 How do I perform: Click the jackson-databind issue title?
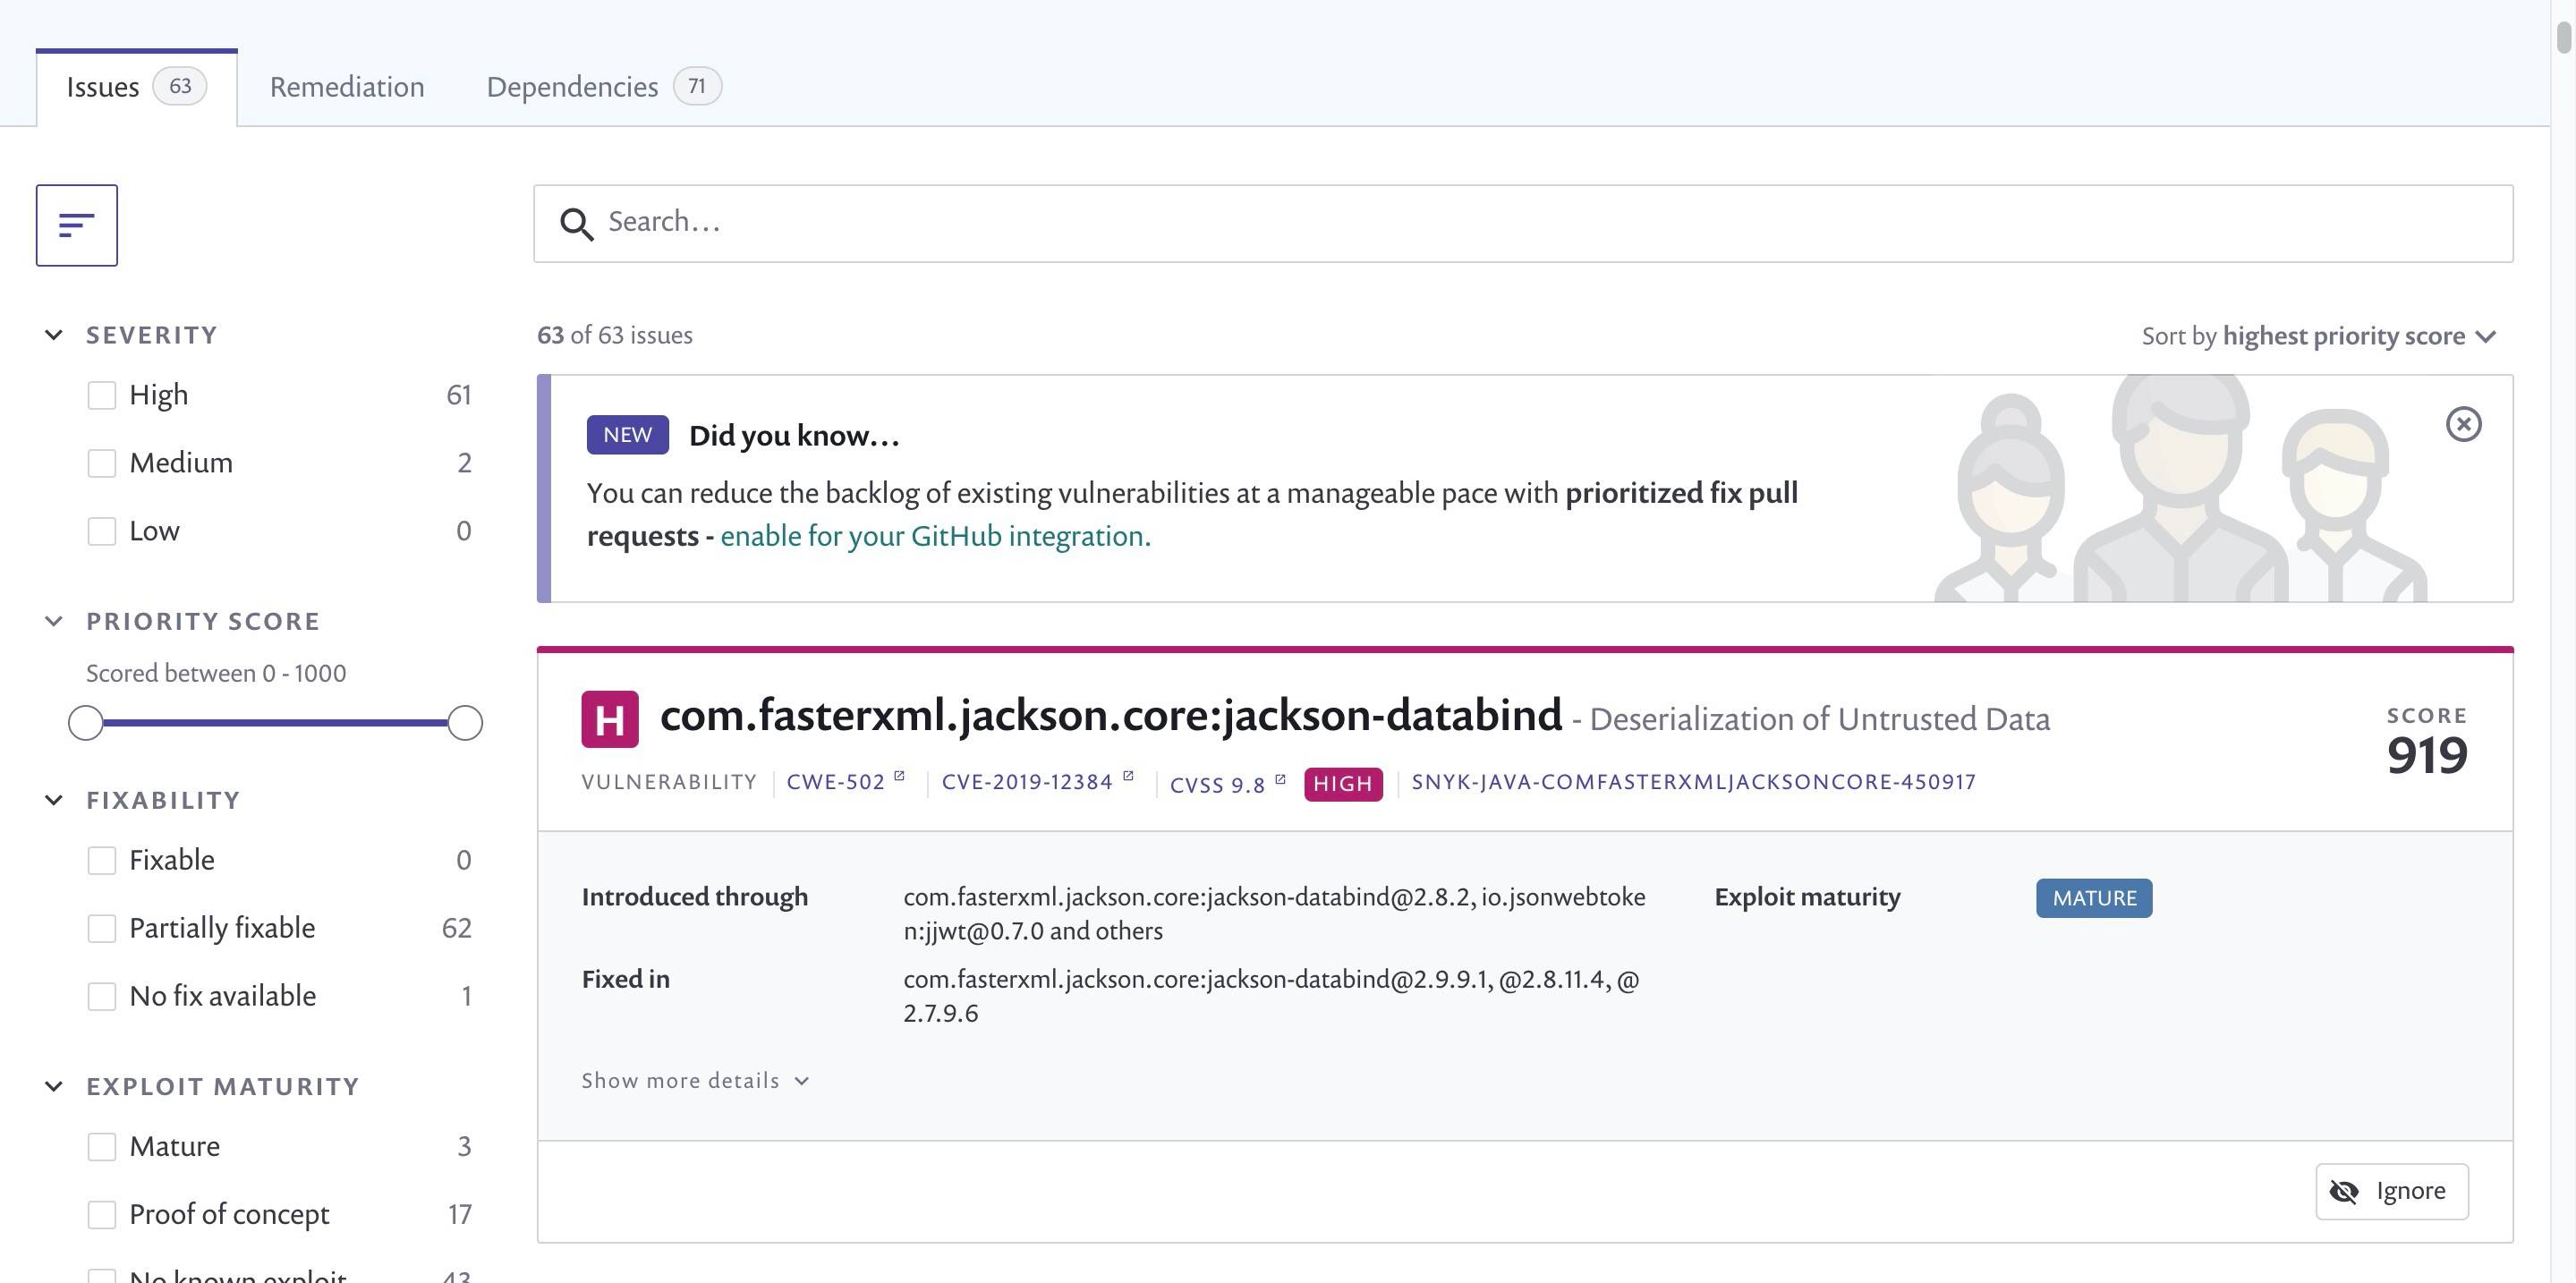(1111, 716)
